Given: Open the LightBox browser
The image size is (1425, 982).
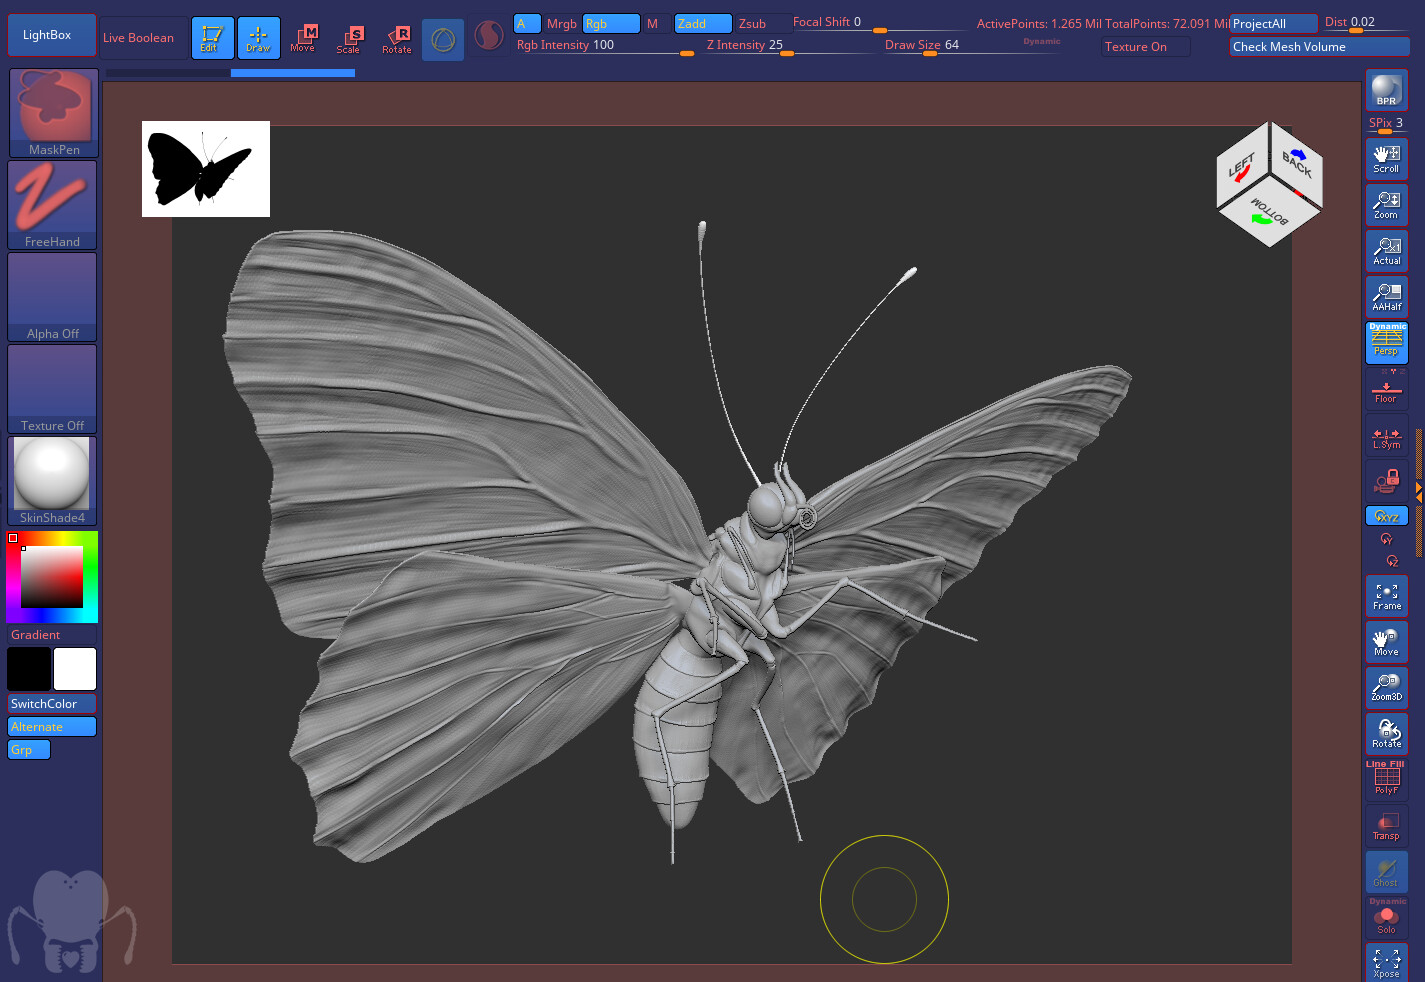Looking at the screenshot, I should pyautogui.click(x=51, y=34).
